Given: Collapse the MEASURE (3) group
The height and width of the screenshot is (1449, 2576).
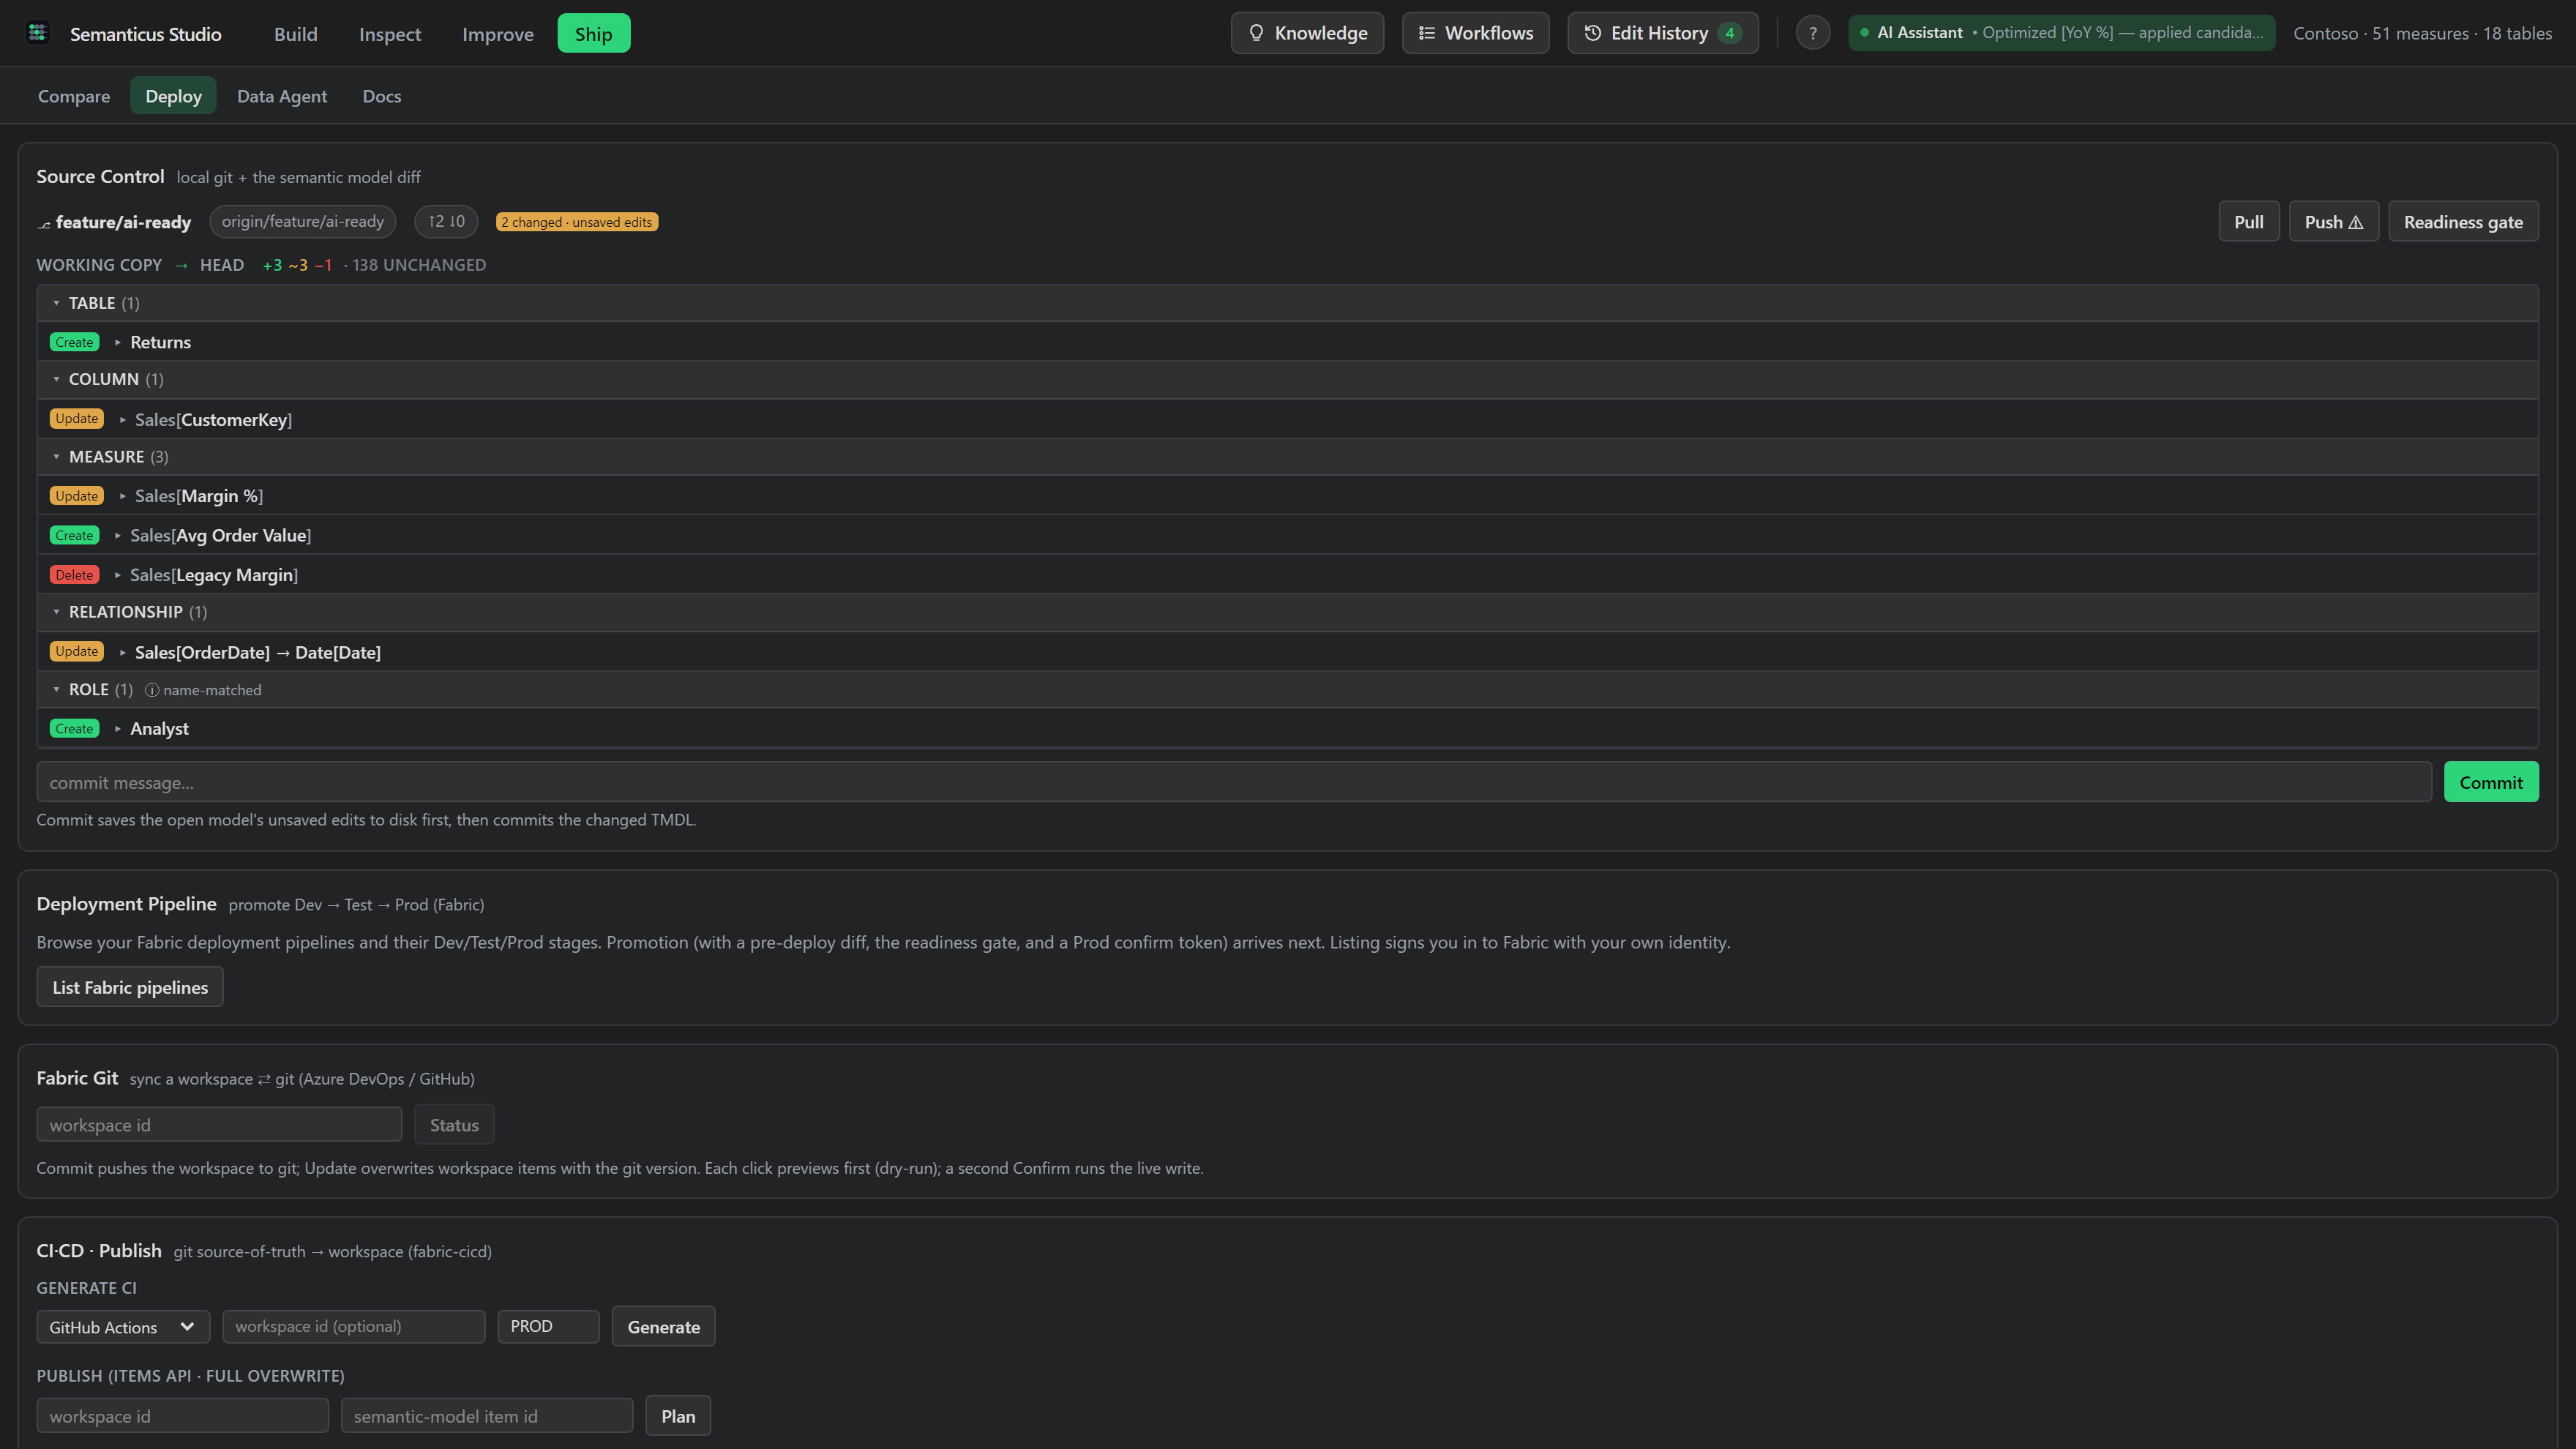Looking at the screenshot, I should (56, 457).
